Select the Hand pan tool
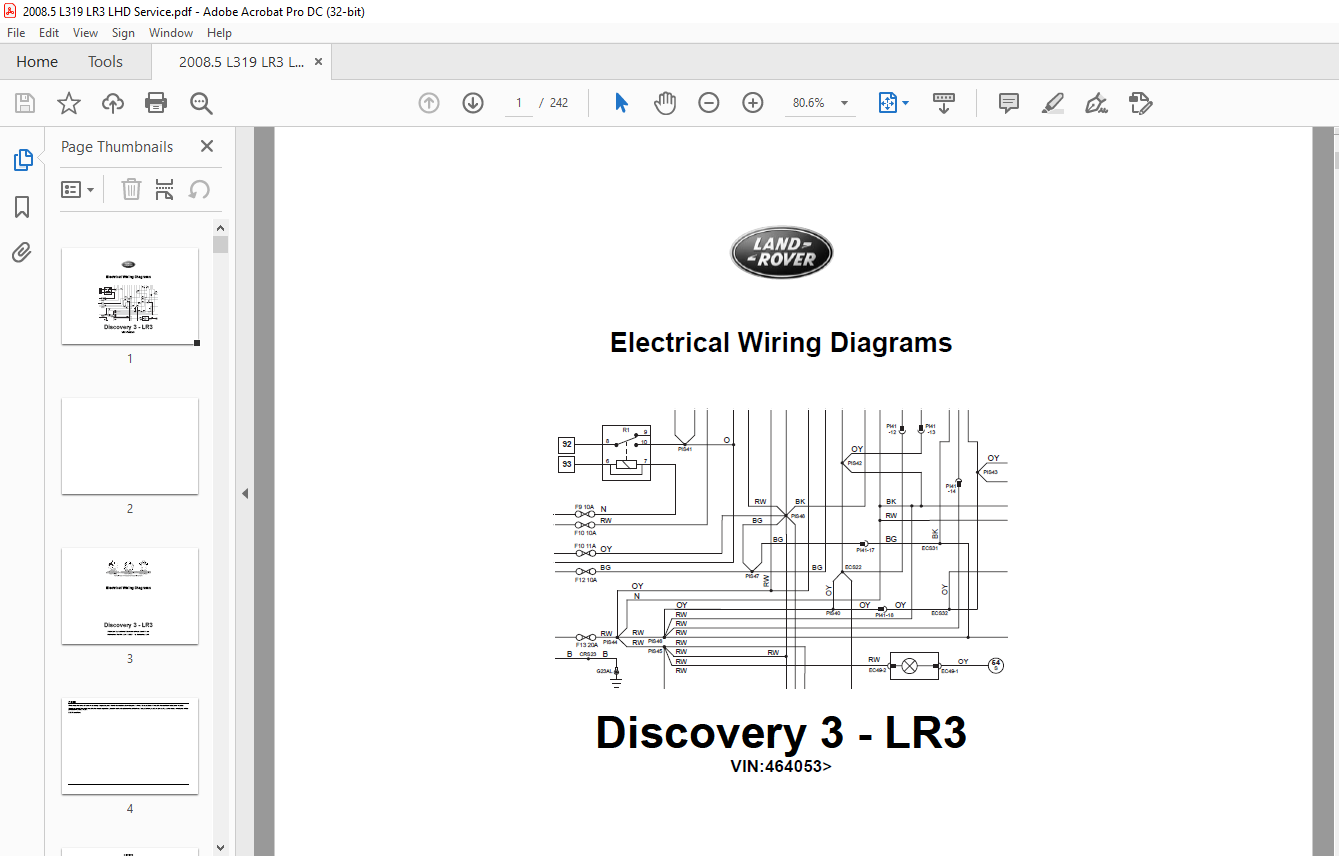 (x=665, y=103)
